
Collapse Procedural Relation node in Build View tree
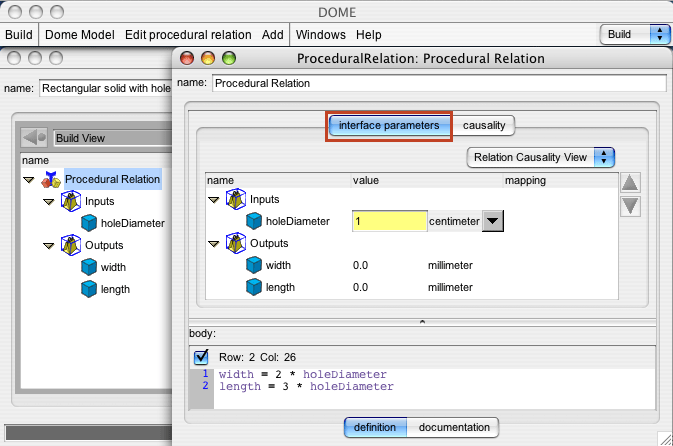pyautogui.click(x=29, y=180)
